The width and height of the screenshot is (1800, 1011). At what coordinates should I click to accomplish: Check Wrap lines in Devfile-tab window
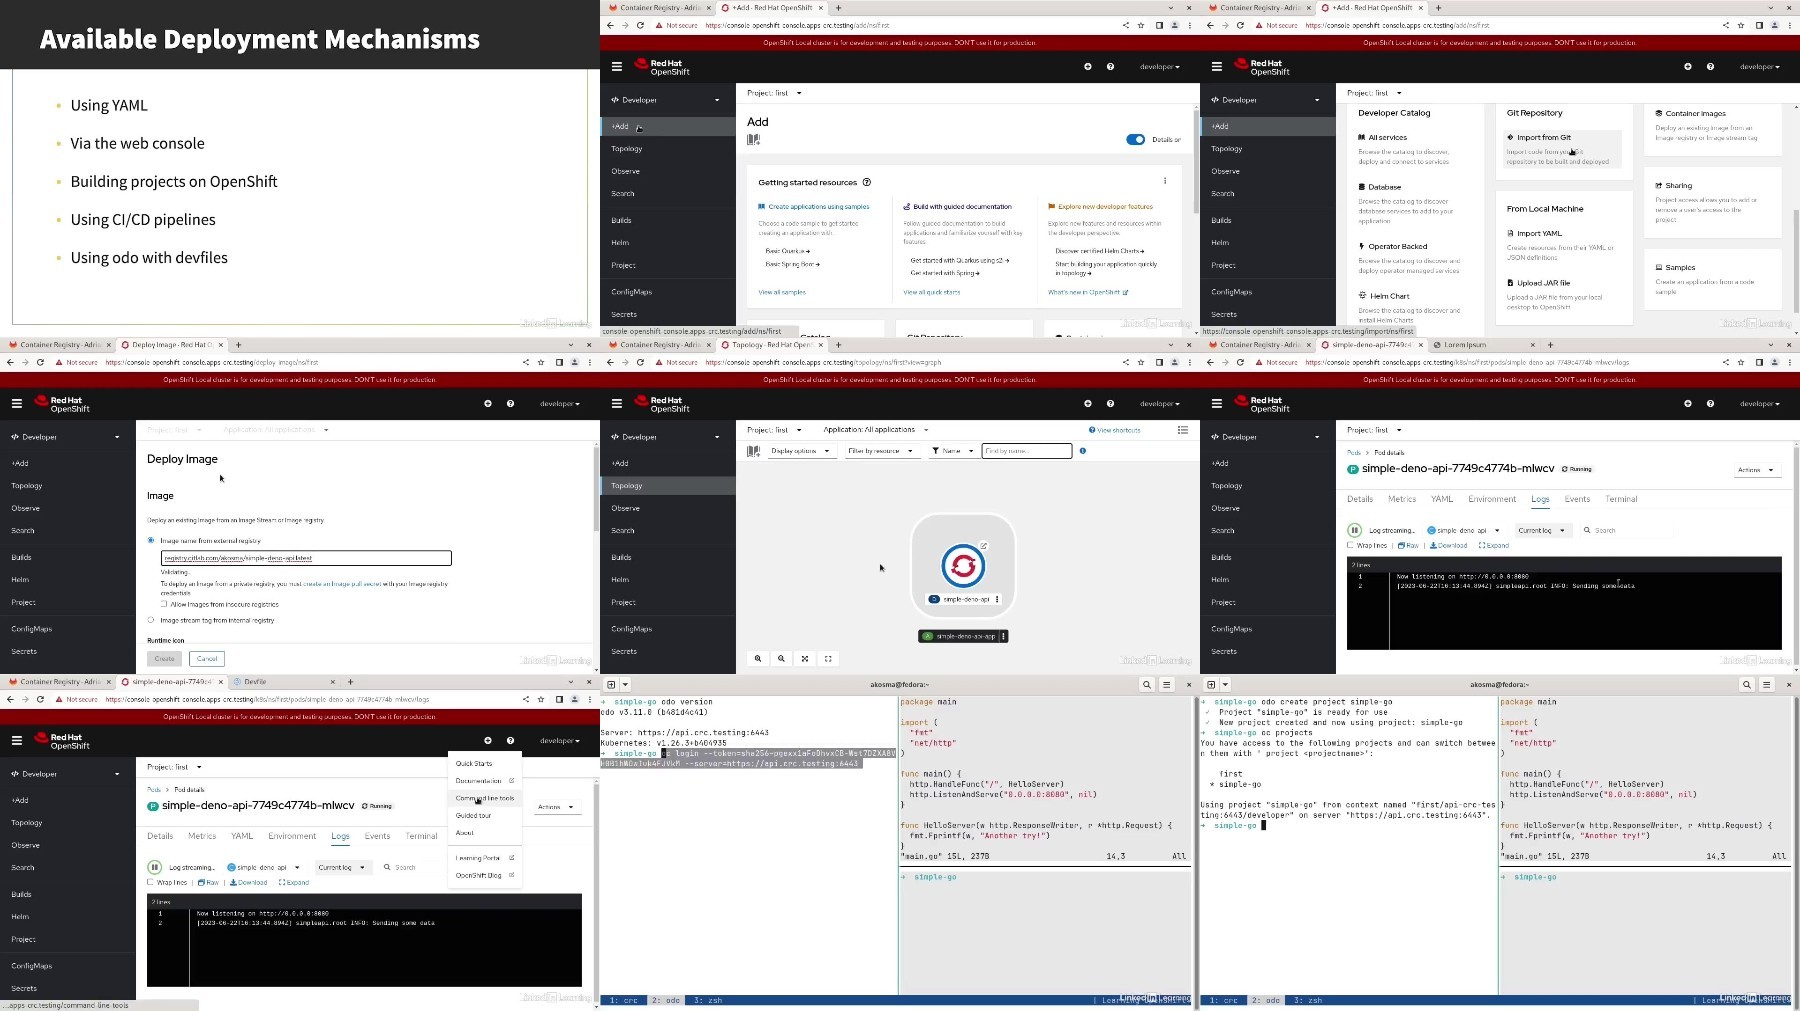150,883
